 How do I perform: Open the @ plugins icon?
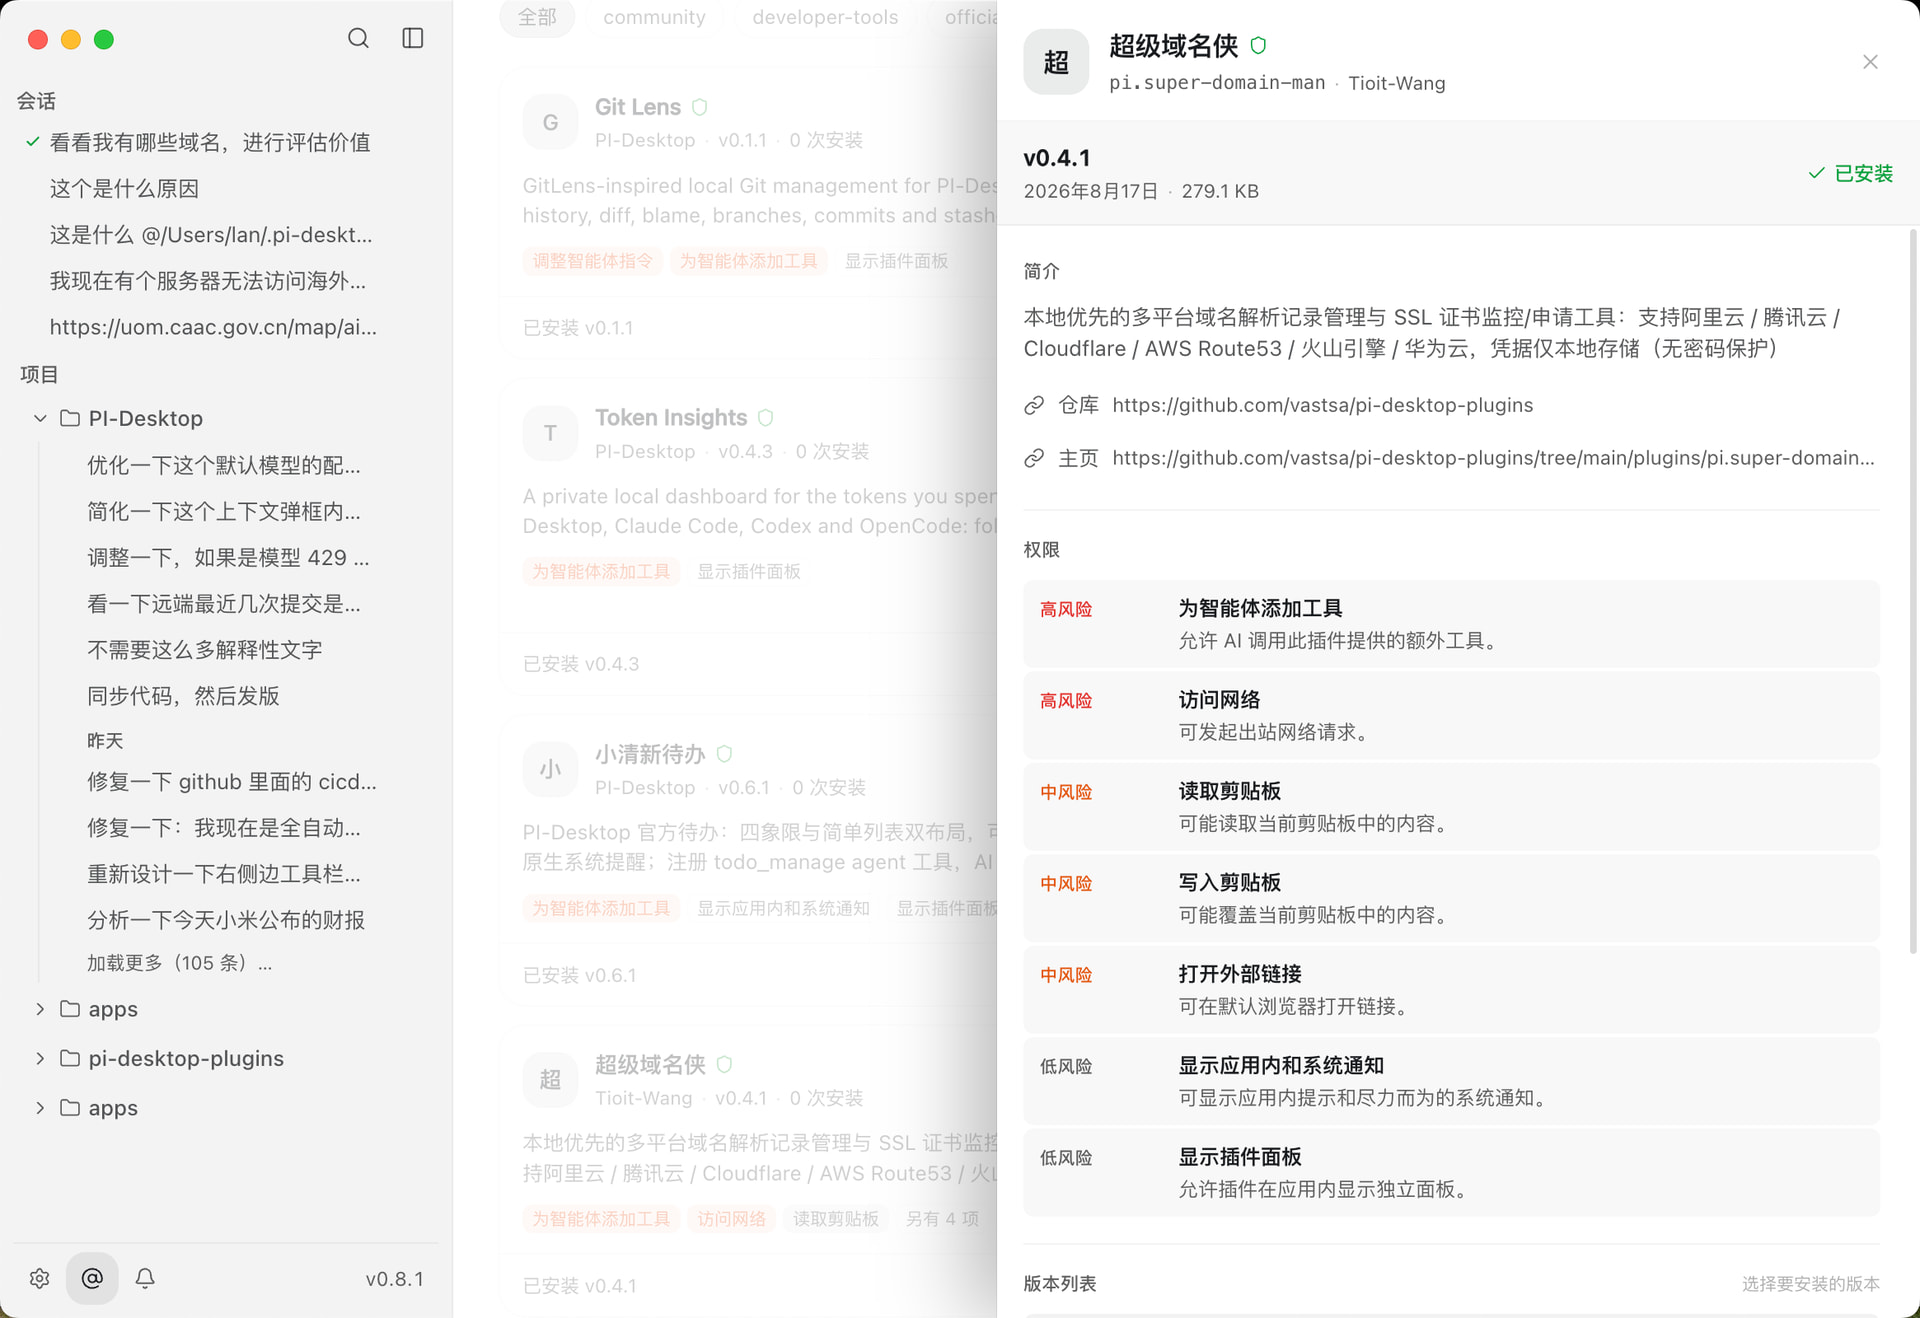point(92,1278)
